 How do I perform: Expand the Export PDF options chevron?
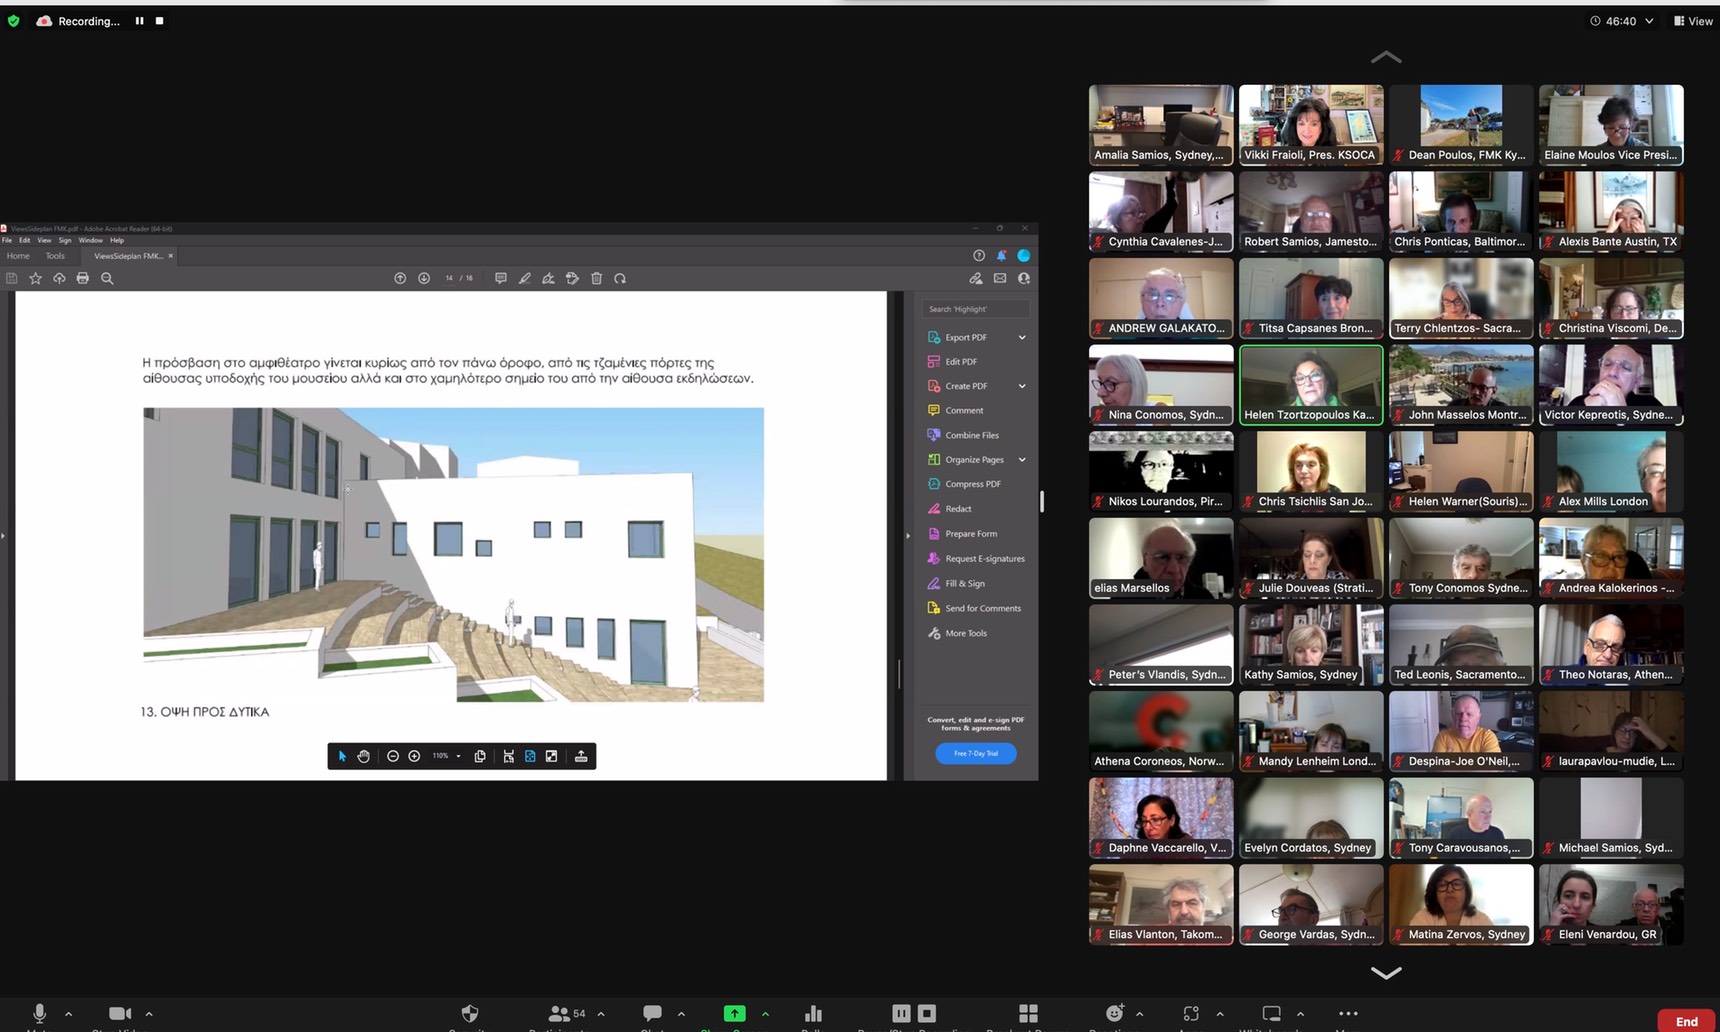(x=1022, y=338)
